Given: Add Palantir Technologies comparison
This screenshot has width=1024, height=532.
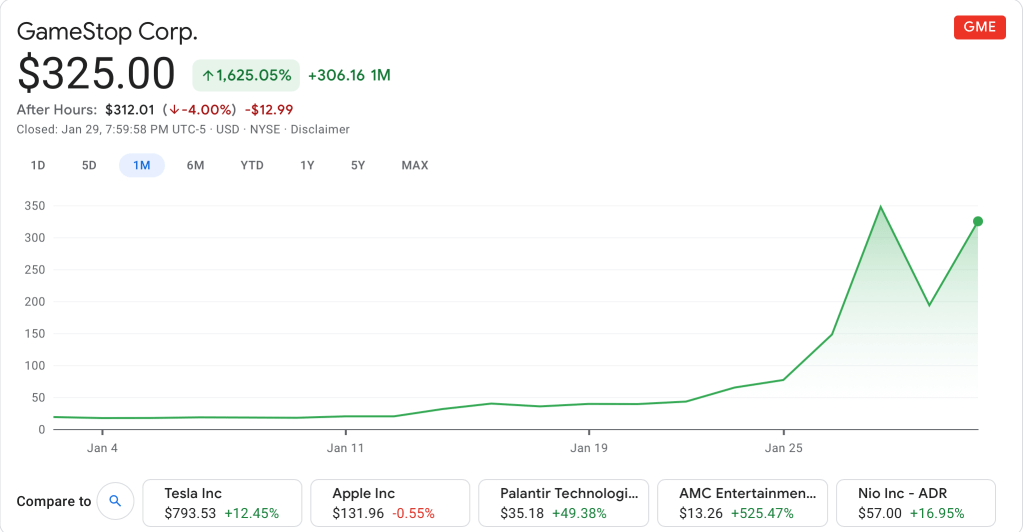Looking at the screenshot, I should [x=564, y=503].
